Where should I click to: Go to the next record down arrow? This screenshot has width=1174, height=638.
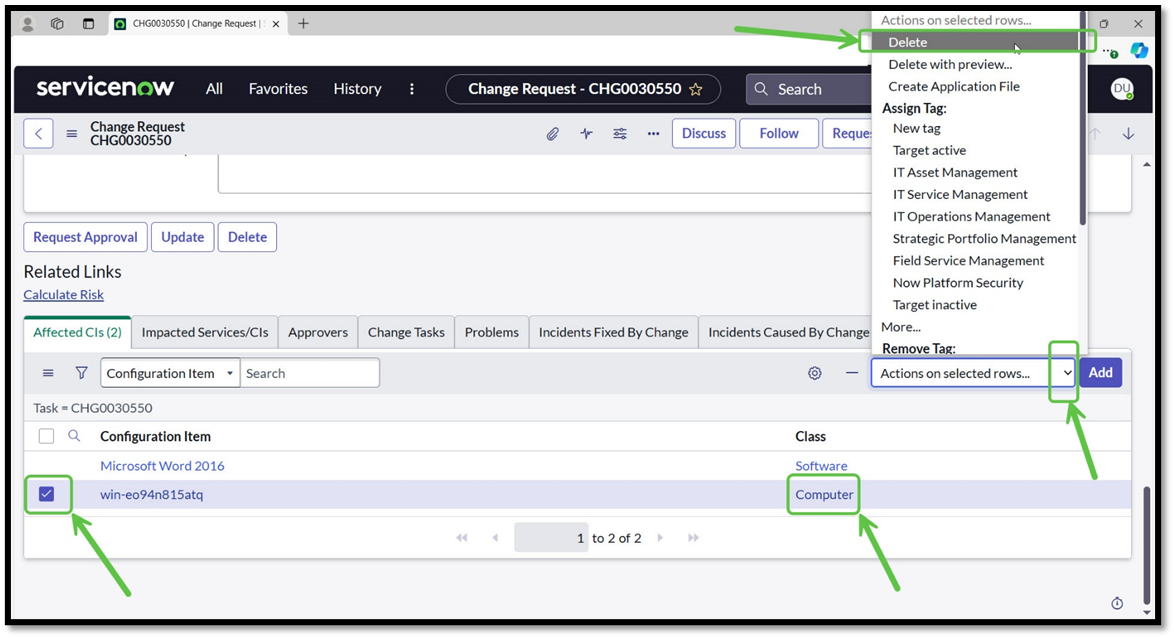coord(1128,134)
